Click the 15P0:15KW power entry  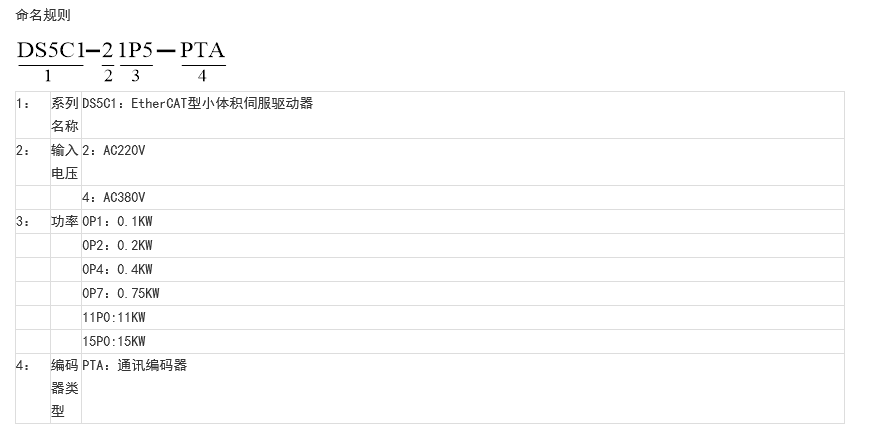coord(114,341)
